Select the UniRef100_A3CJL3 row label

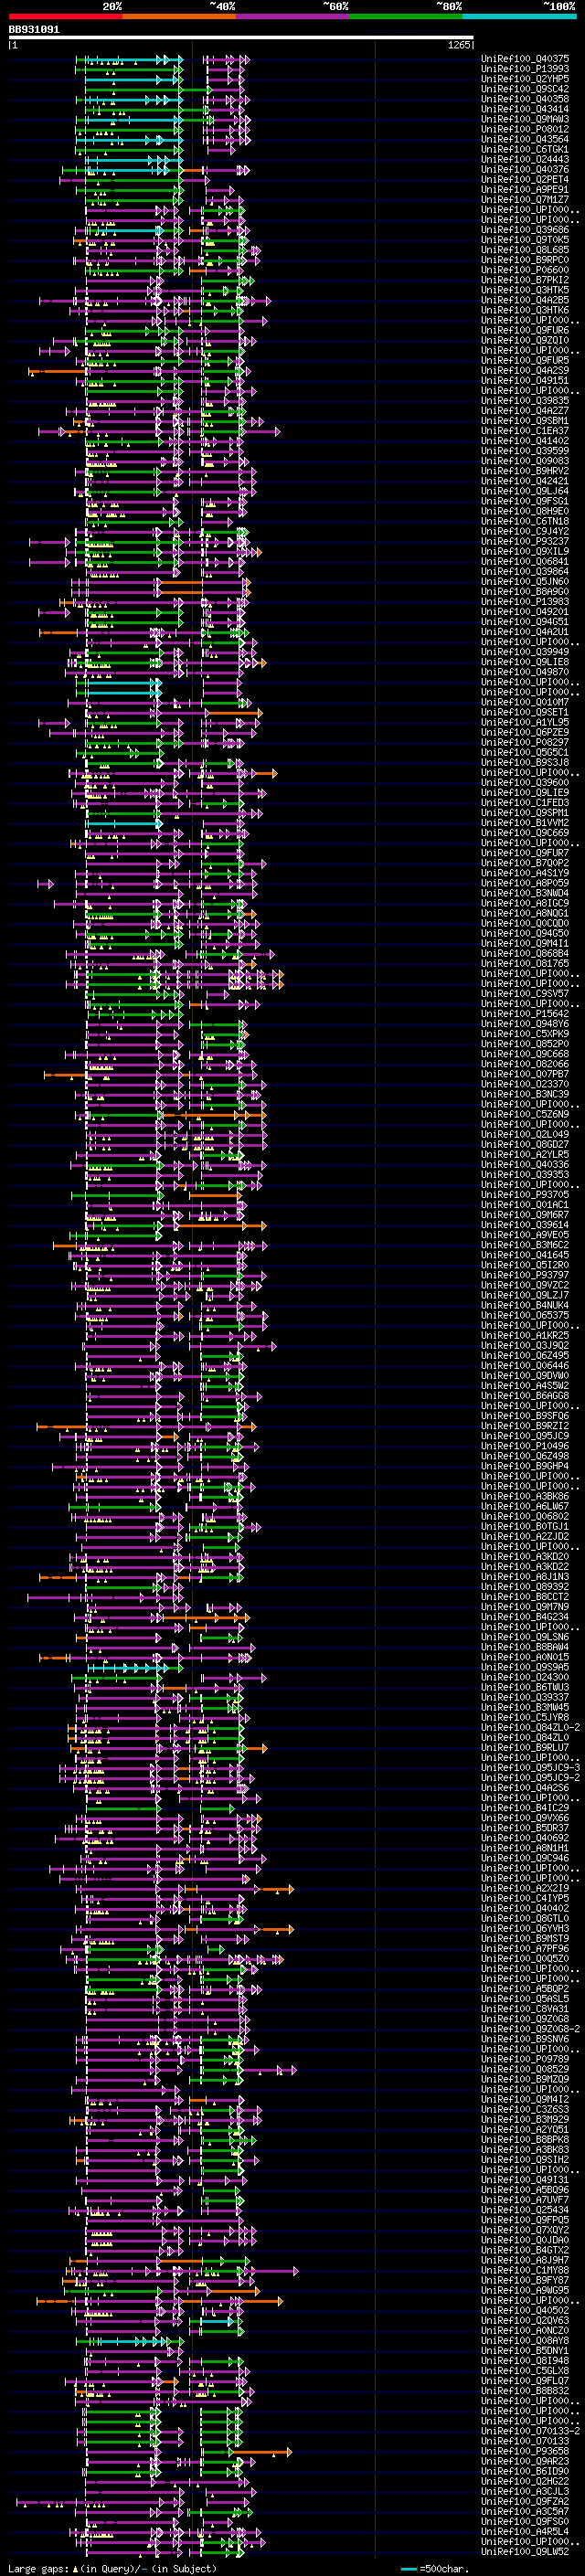525,2491
